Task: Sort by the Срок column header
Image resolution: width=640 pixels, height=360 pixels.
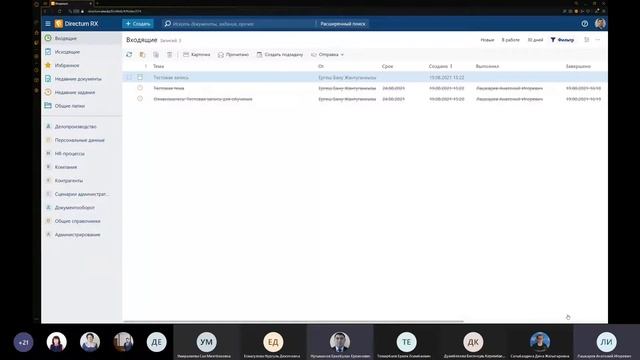Action: (x=387, y=66)
